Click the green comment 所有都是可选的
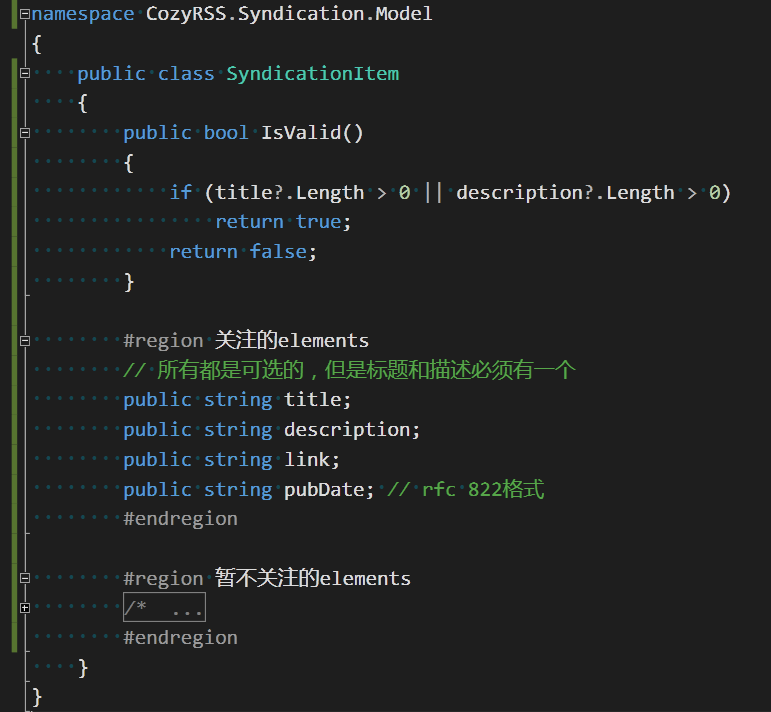 pyautogui.click(x=349, y=370)
